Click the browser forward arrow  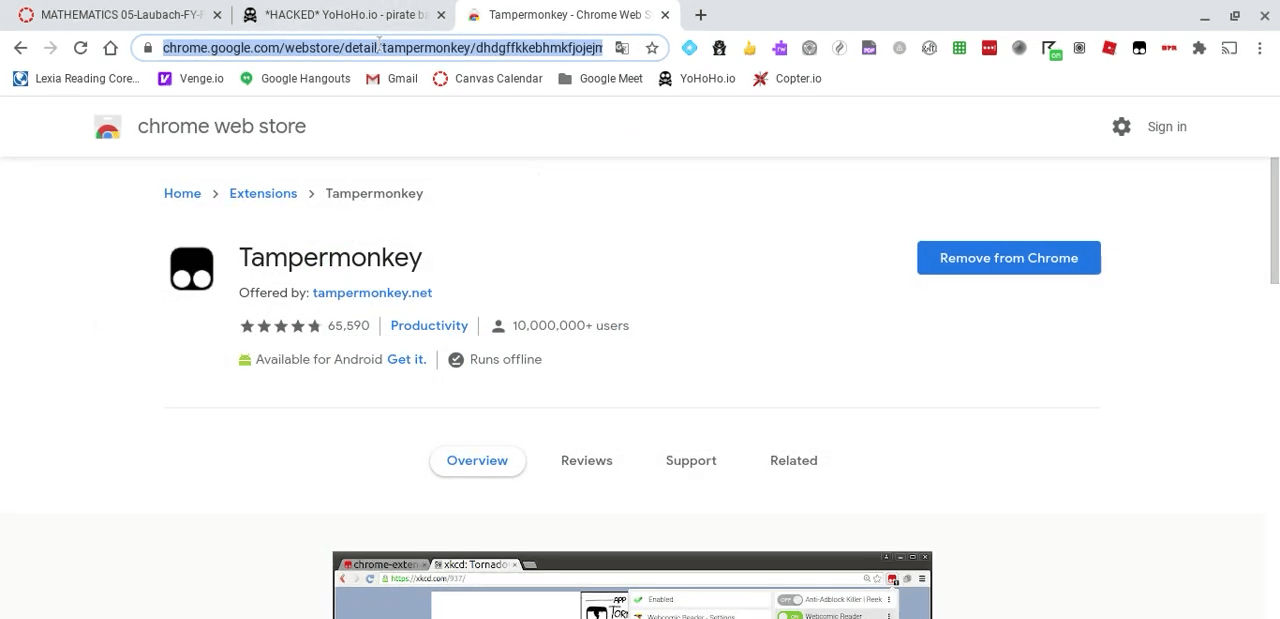click(50, 48)
